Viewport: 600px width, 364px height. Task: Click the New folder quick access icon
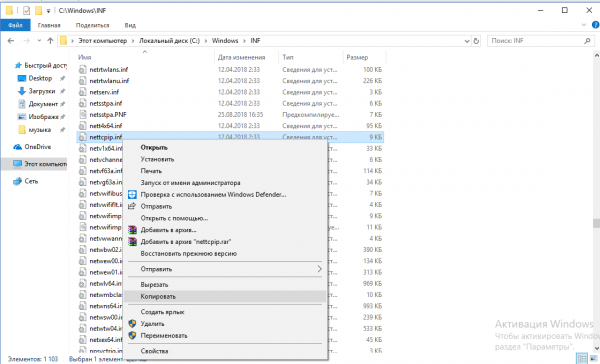pos(38,10)
